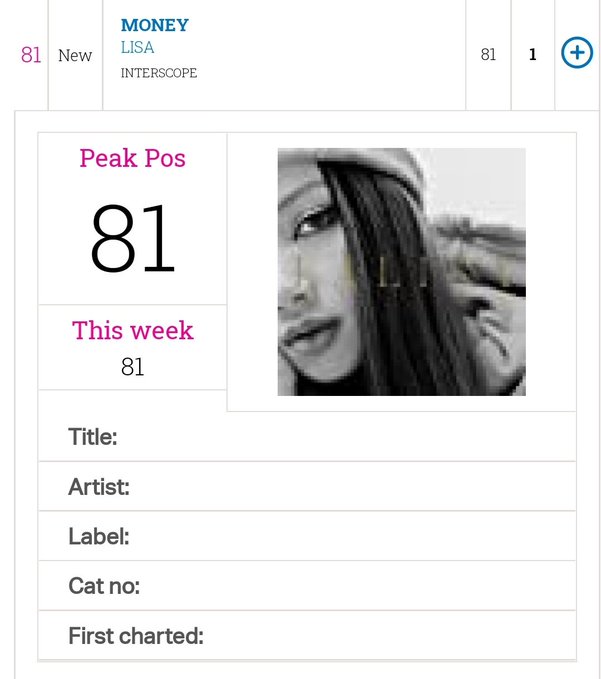Viewport: 601px width, 679px height.
Task: Collapse the details panel with plus icon
Action: click(x=577, y=53)
